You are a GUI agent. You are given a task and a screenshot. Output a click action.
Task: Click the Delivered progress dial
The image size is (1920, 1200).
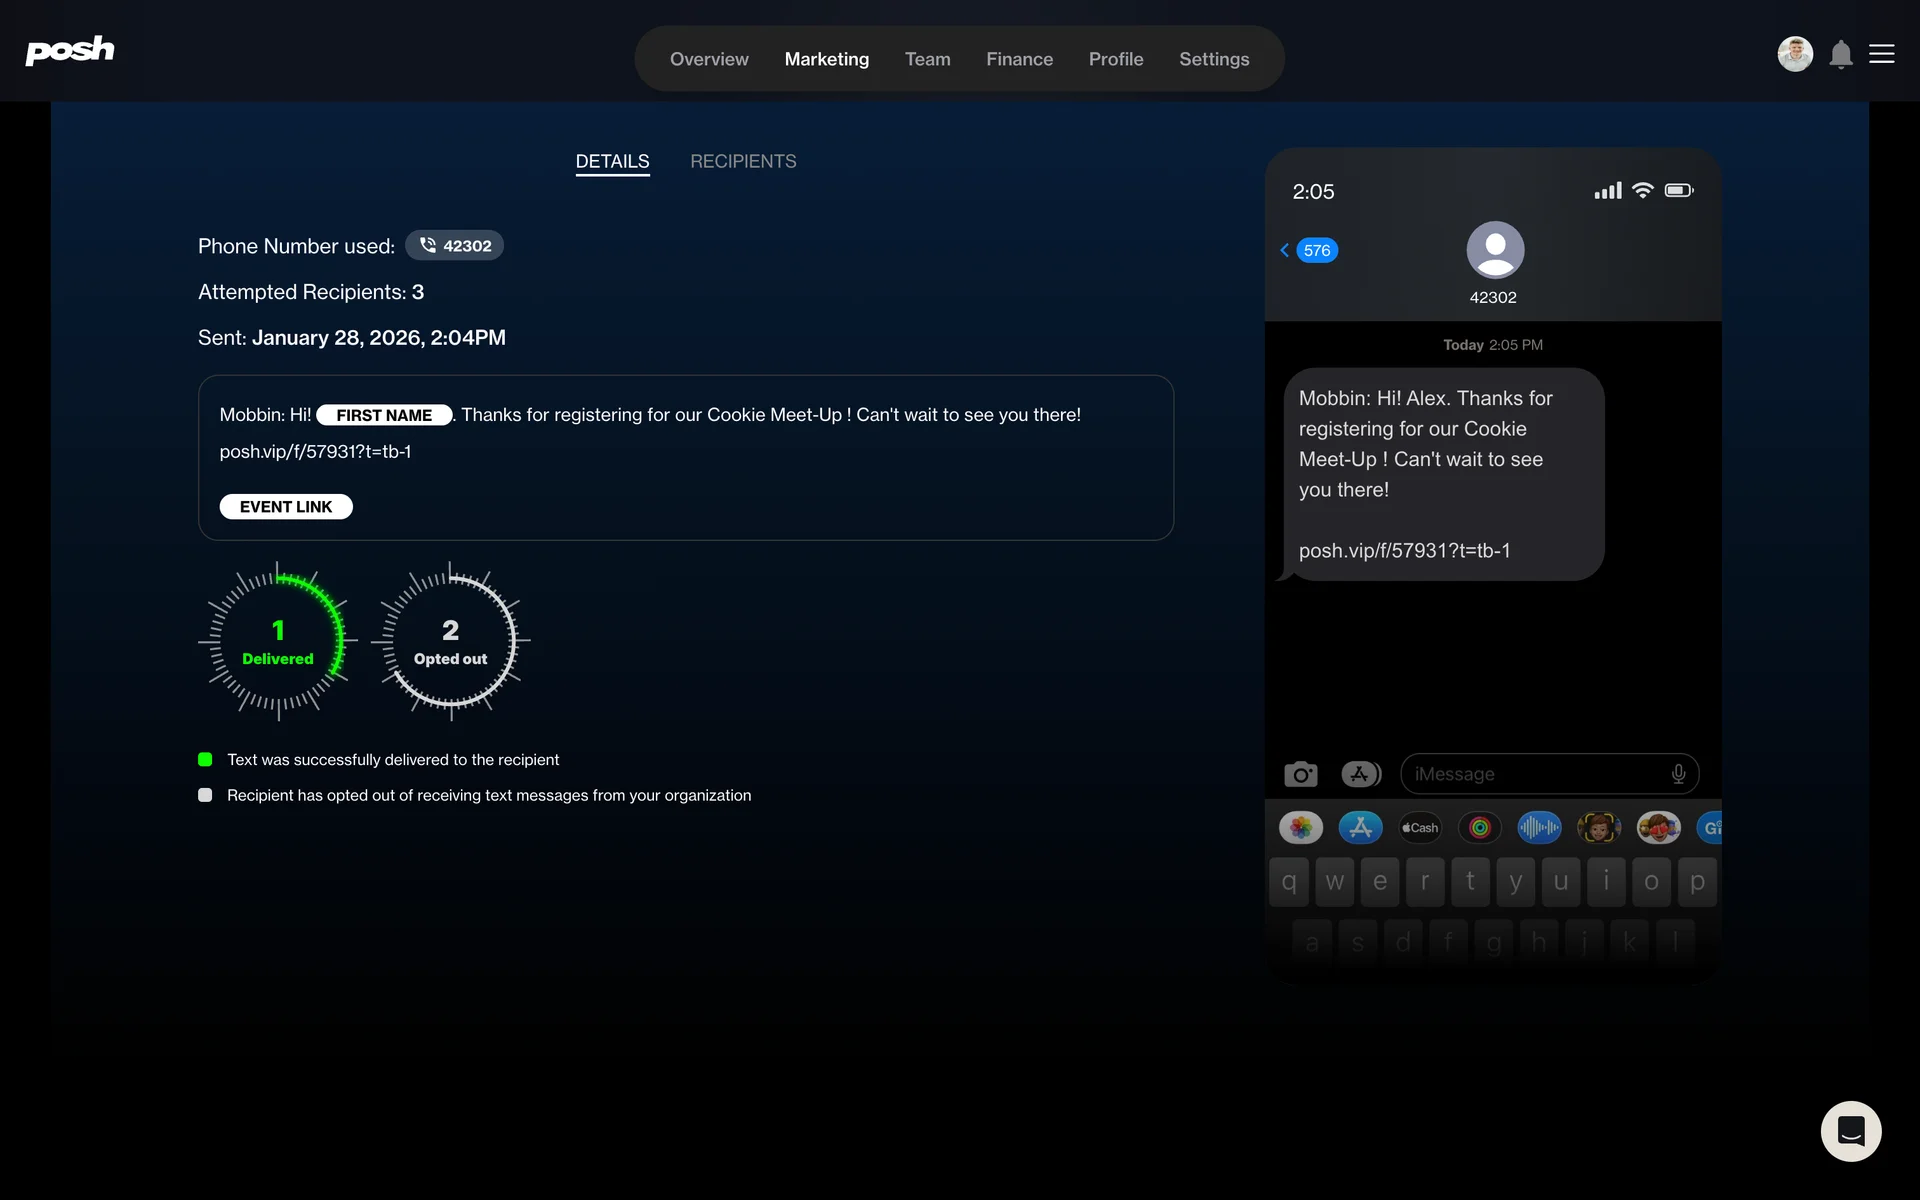tap(278, 640)
